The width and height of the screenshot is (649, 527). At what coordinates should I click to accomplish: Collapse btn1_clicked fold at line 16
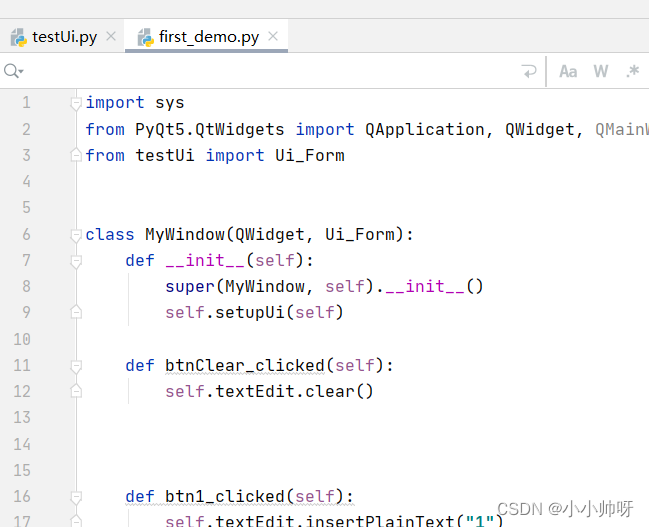(76, 497)
